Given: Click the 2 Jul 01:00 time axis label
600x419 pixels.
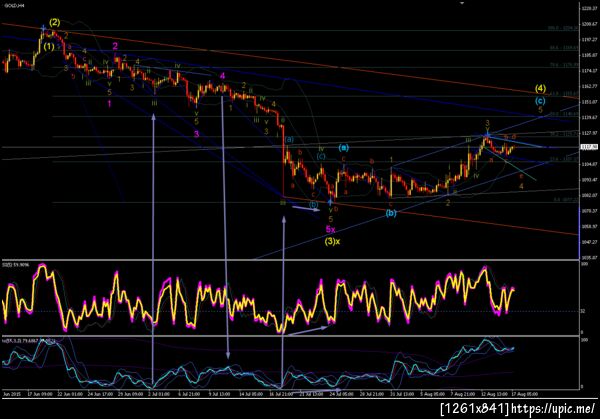Looking at the screenshot, I should point(159,394).
